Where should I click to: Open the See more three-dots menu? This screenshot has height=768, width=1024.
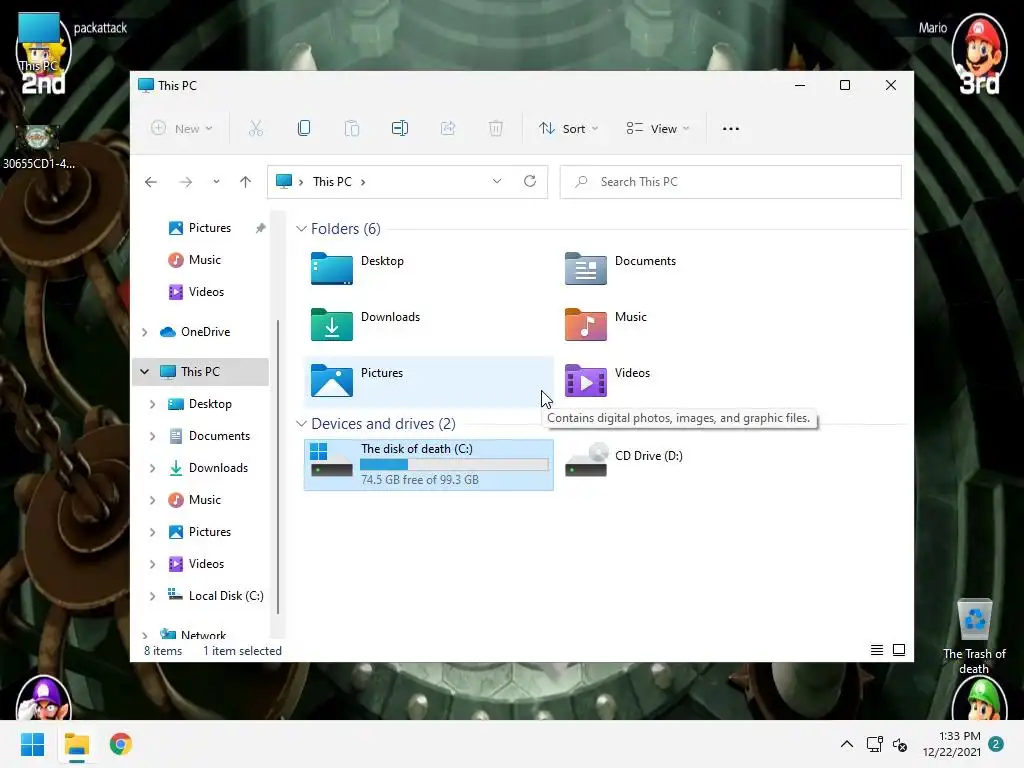pyautogui.click(x=731, y=129)
